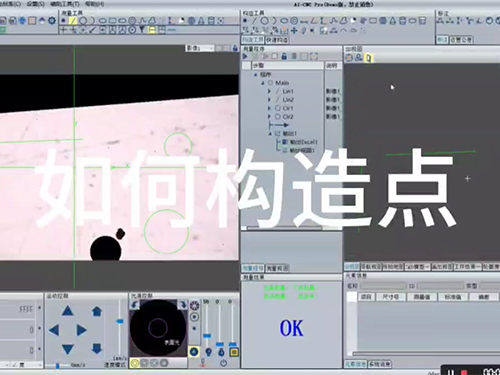The image size is (500, 375).
Task: Select the arc tool in 测量工具 toolbar
Action: 92,21
